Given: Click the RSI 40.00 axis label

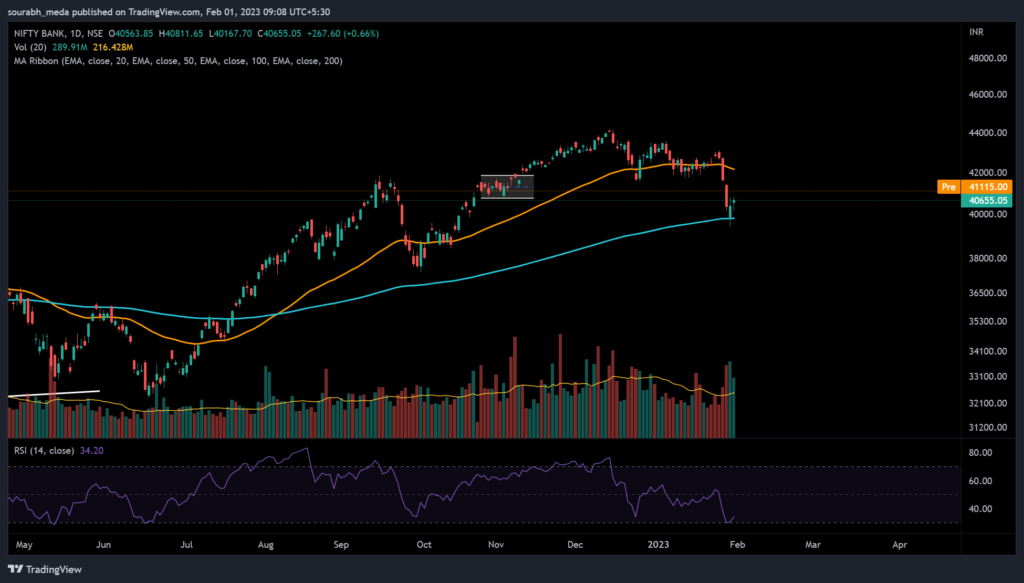Looking at the screenshot, I should [982, 509].
